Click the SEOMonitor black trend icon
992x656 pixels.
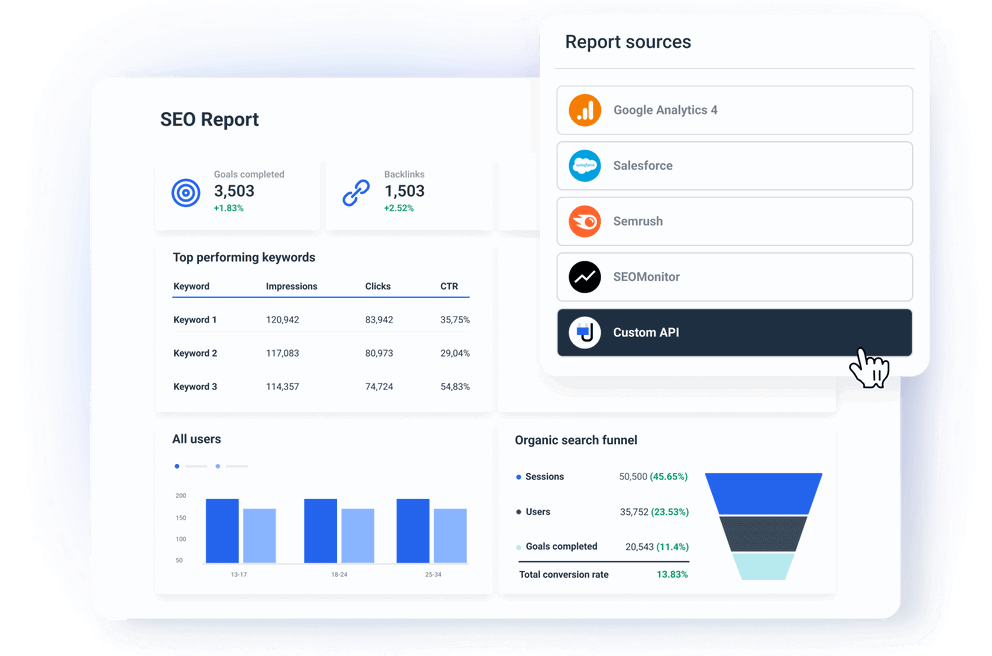click(x=585, y=277)
